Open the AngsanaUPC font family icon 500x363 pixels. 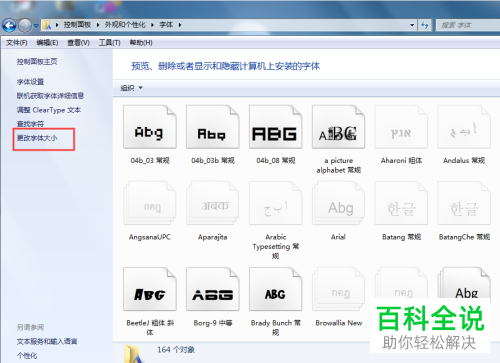tap(150, 203)
